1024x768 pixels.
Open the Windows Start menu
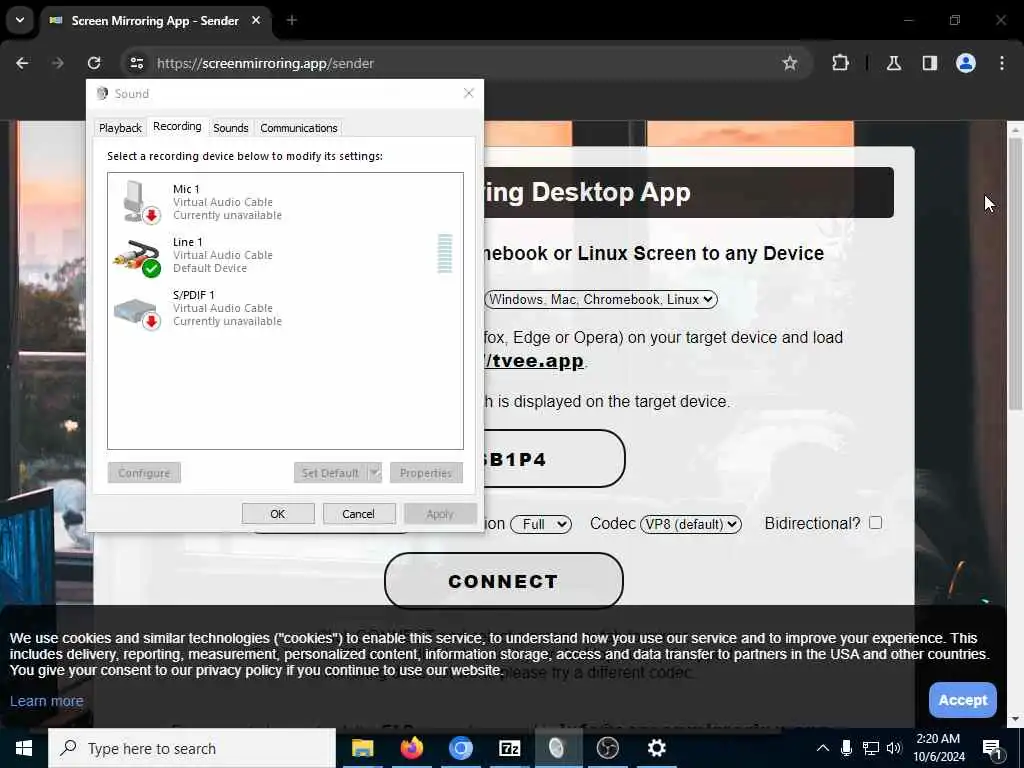24,748
